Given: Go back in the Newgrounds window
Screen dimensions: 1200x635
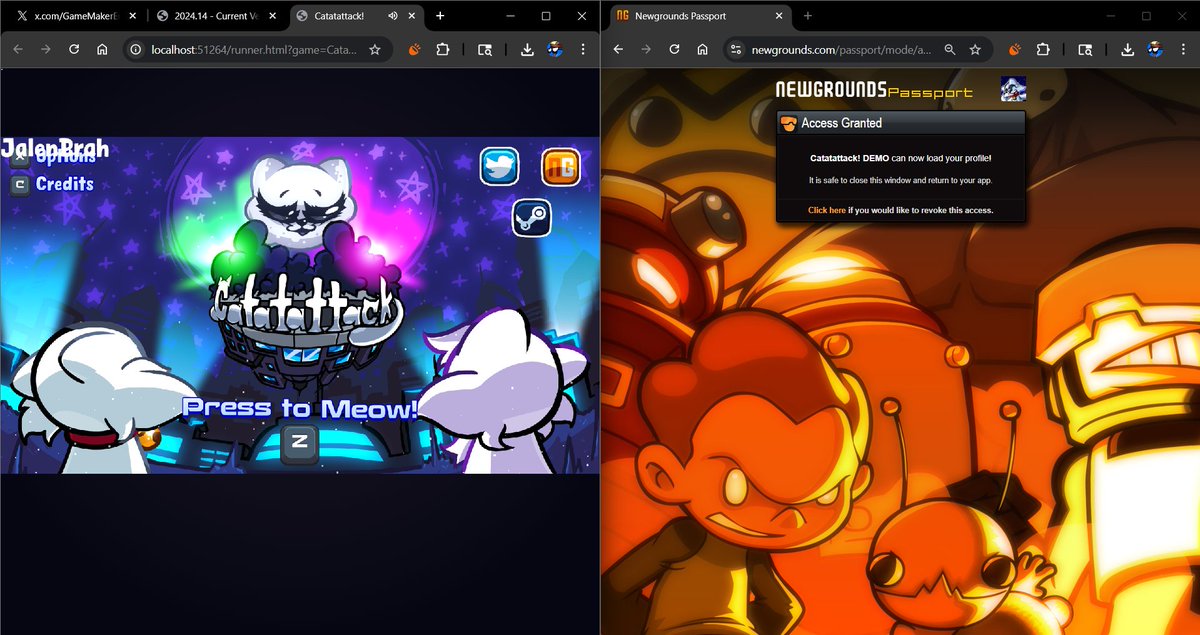Looking at the screenshot, I should 618,49.
